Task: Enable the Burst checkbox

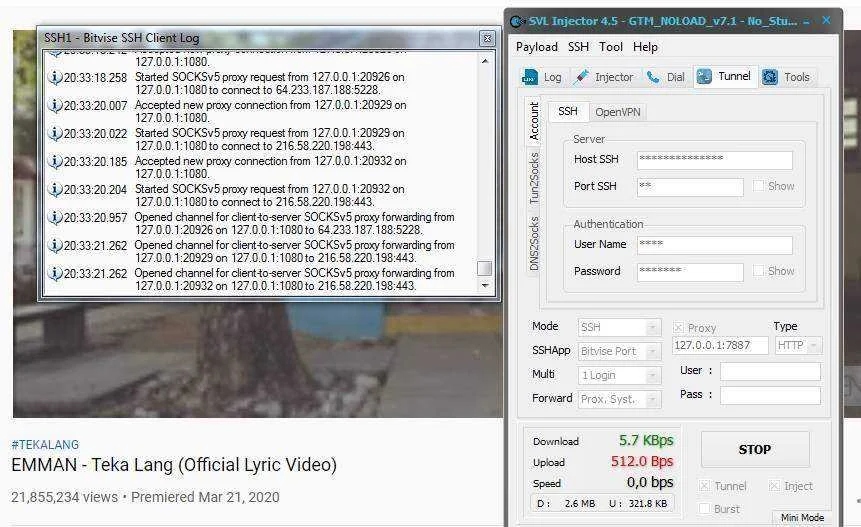Action: click(705, 509)
